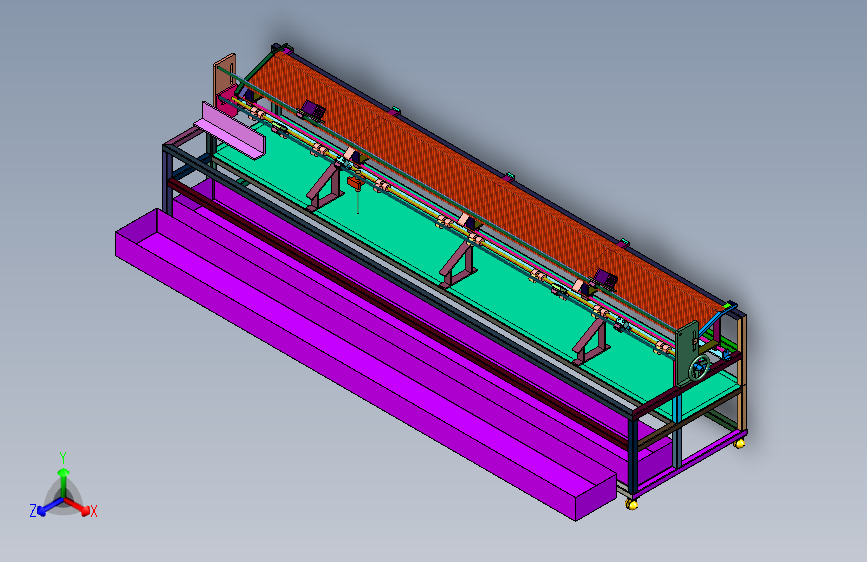
Task: Select the small orange block with needle
Action: coord(354,183)
